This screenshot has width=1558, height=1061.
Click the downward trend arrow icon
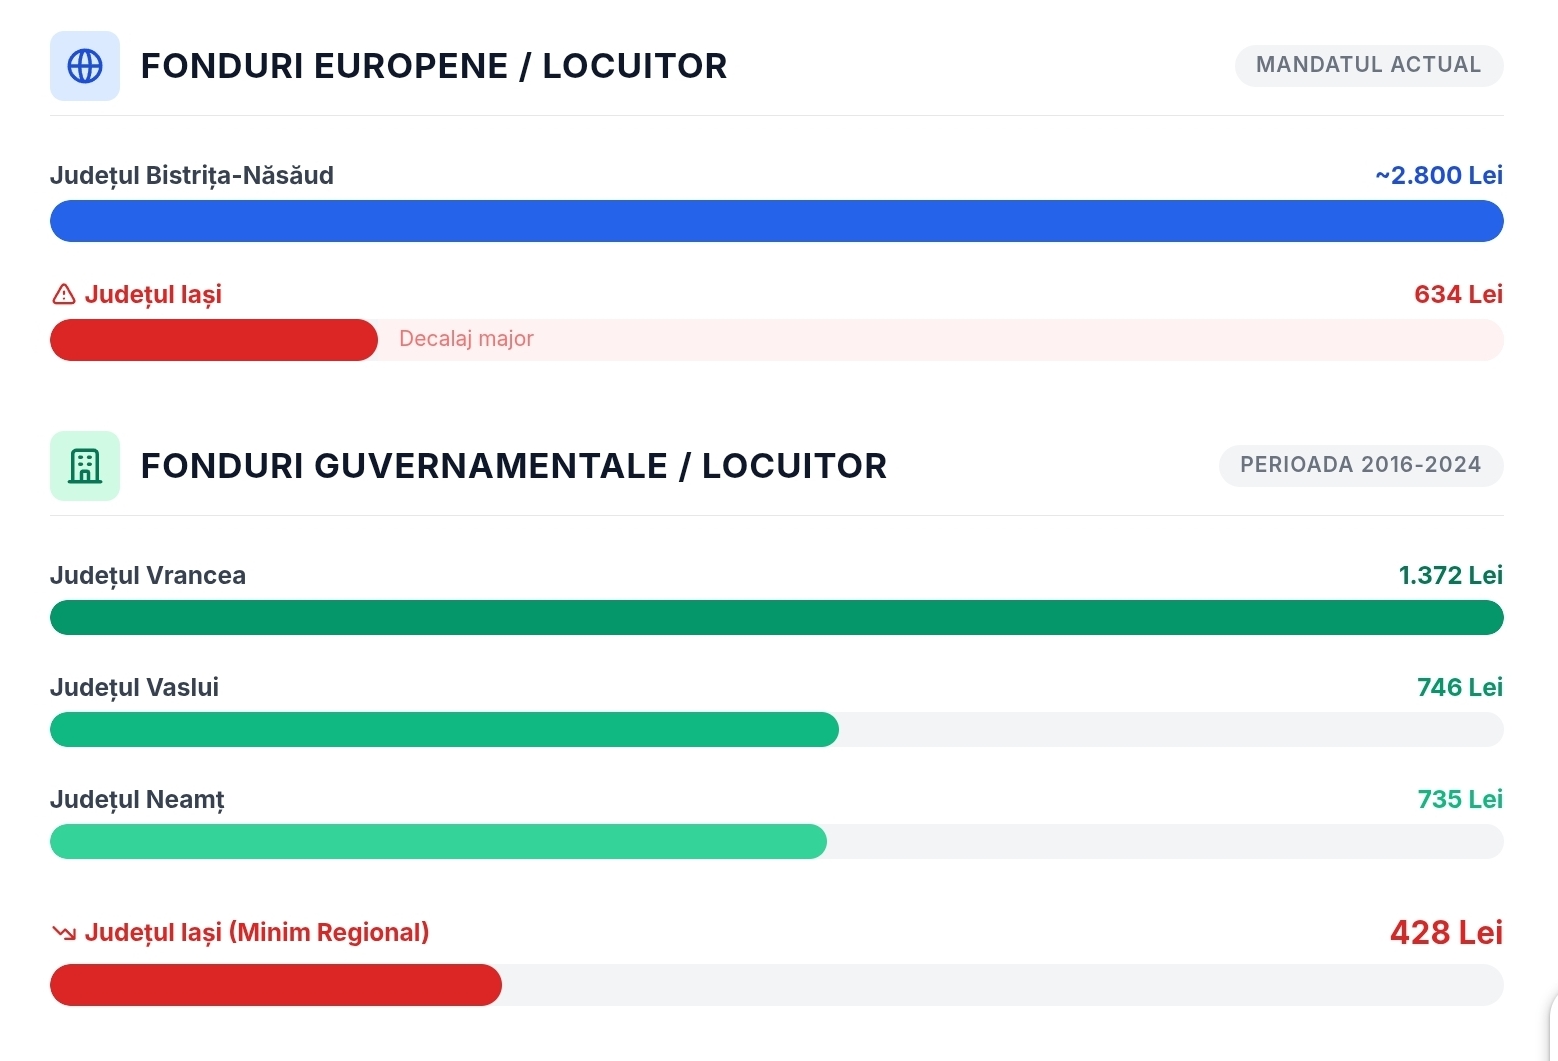point(63,933)
